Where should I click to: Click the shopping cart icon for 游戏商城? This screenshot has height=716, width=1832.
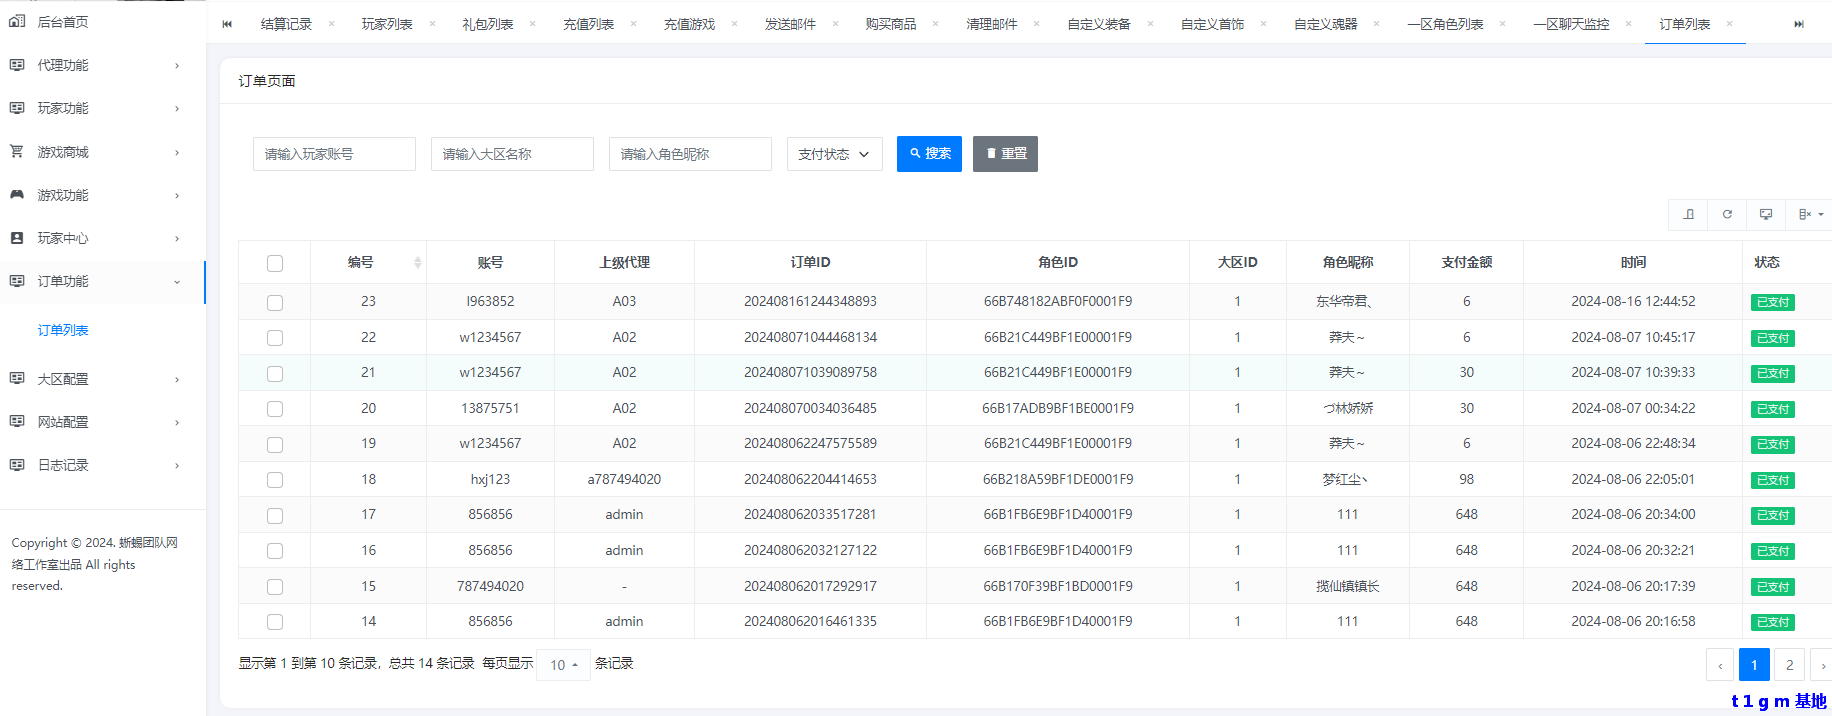tap(17, 152)
